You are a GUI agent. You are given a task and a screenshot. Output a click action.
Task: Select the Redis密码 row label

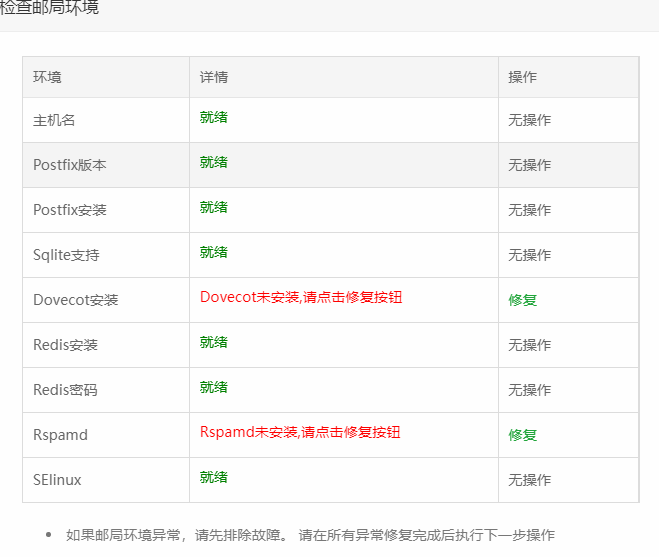(x=66, y=390)
